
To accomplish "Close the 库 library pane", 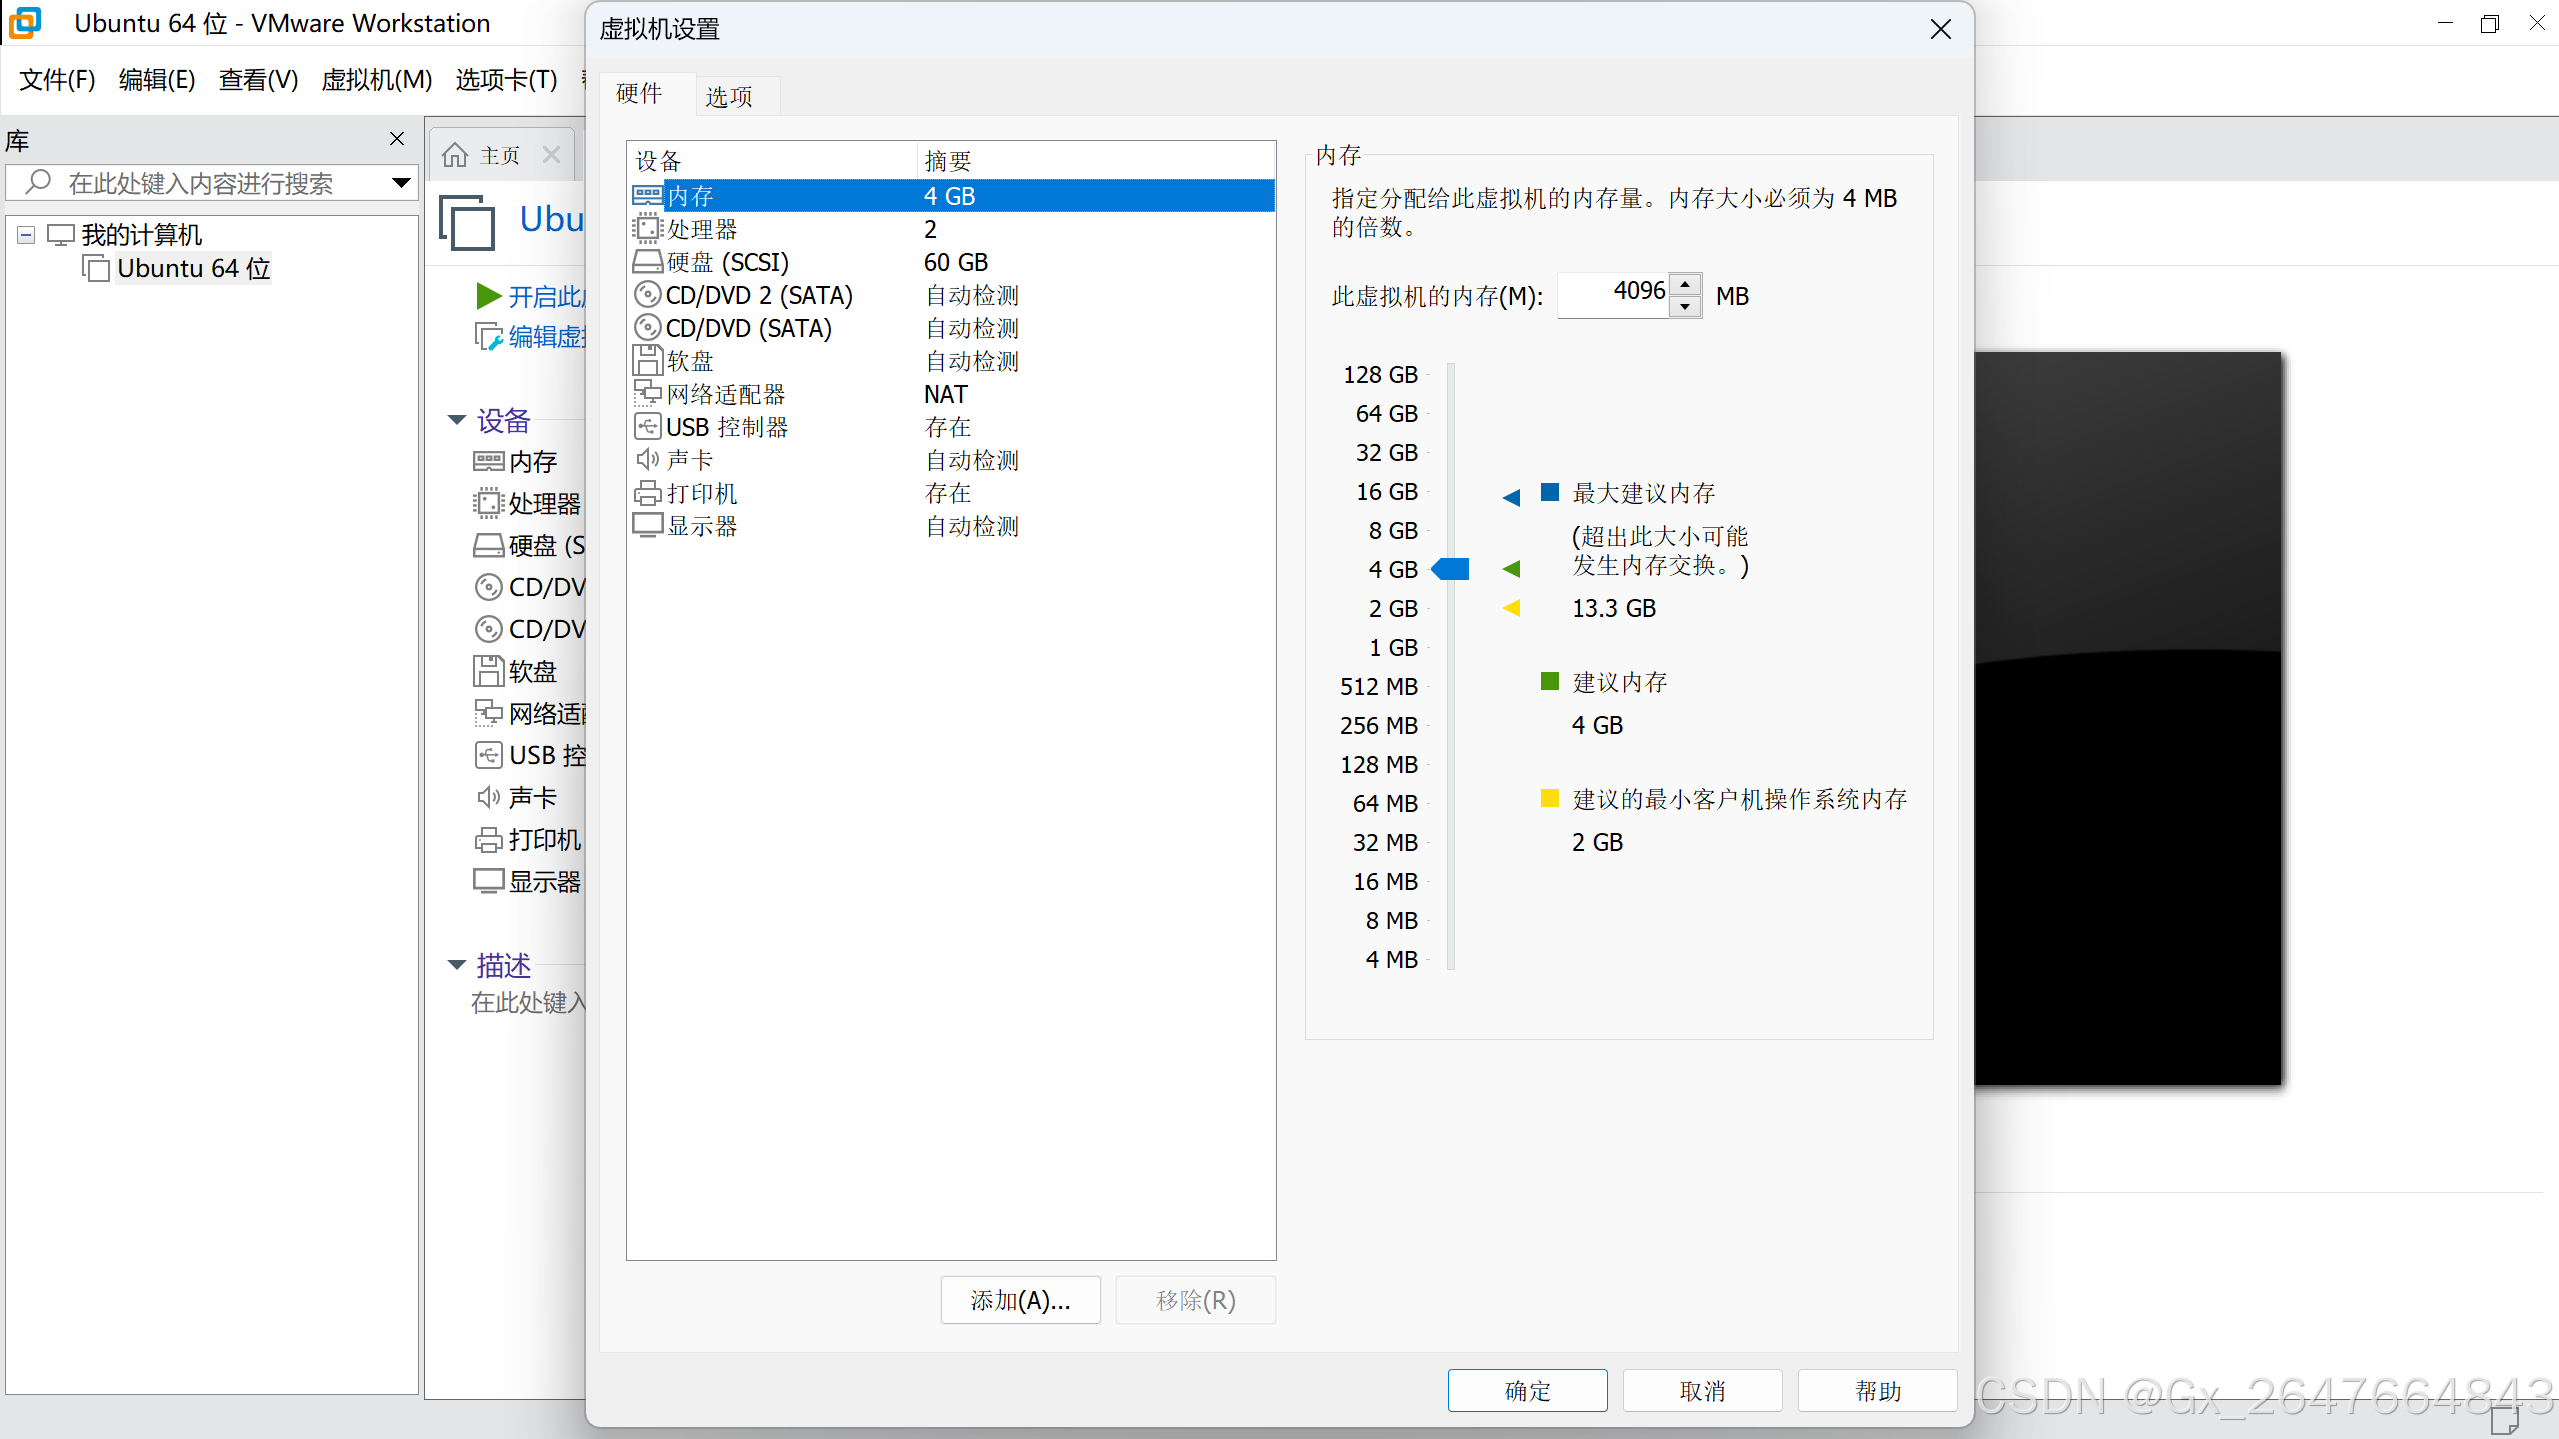I will [397, 138].
